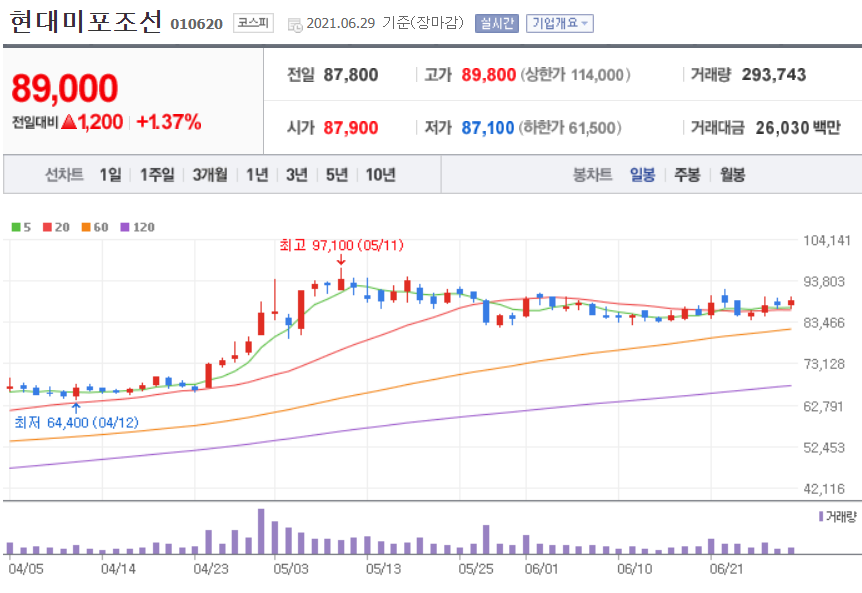
Task: Click the 상한가 114,000 upper limit text
Action: coord(575,75)
